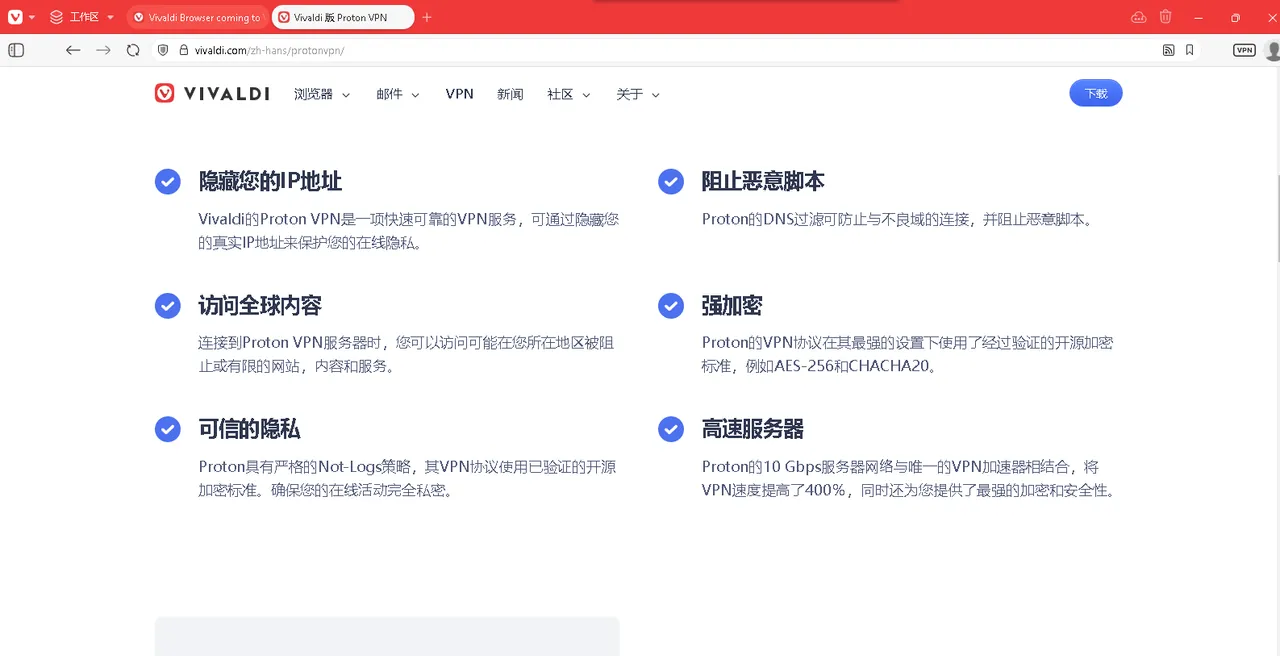Open the user profile avatar

1272,50
